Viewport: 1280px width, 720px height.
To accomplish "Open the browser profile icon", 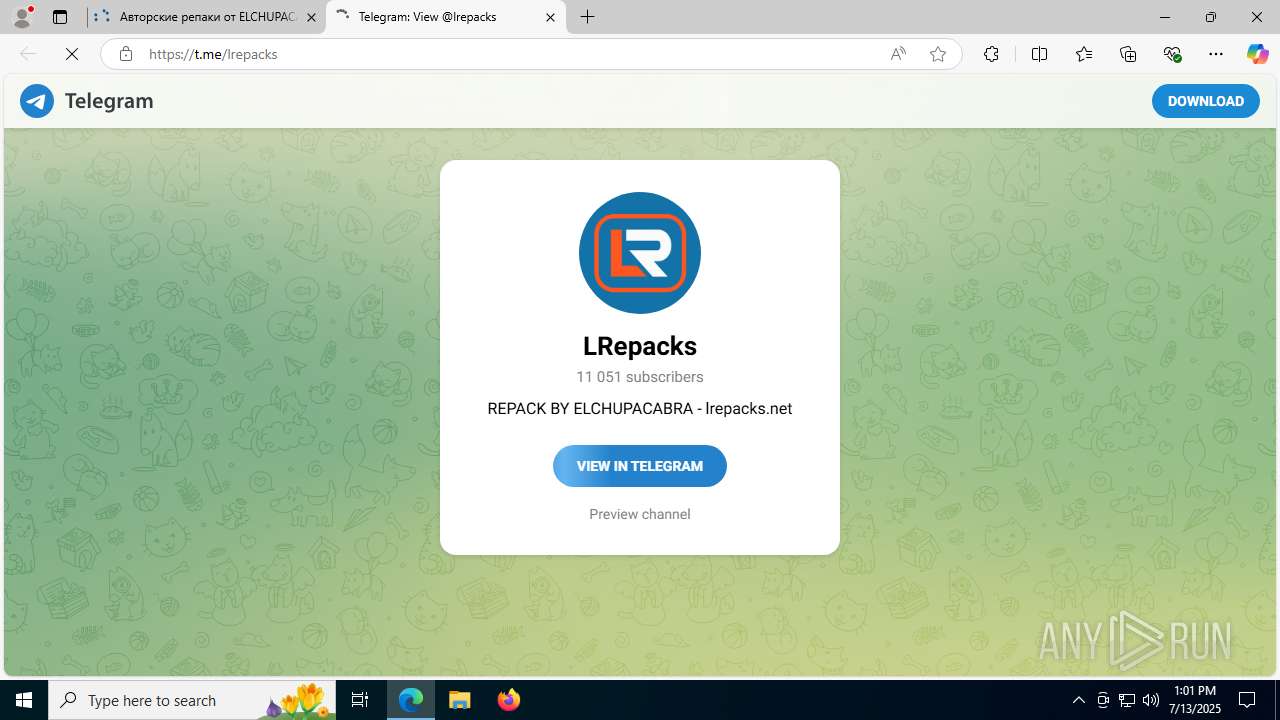I will pyautogui.click(x=22, y=17).
